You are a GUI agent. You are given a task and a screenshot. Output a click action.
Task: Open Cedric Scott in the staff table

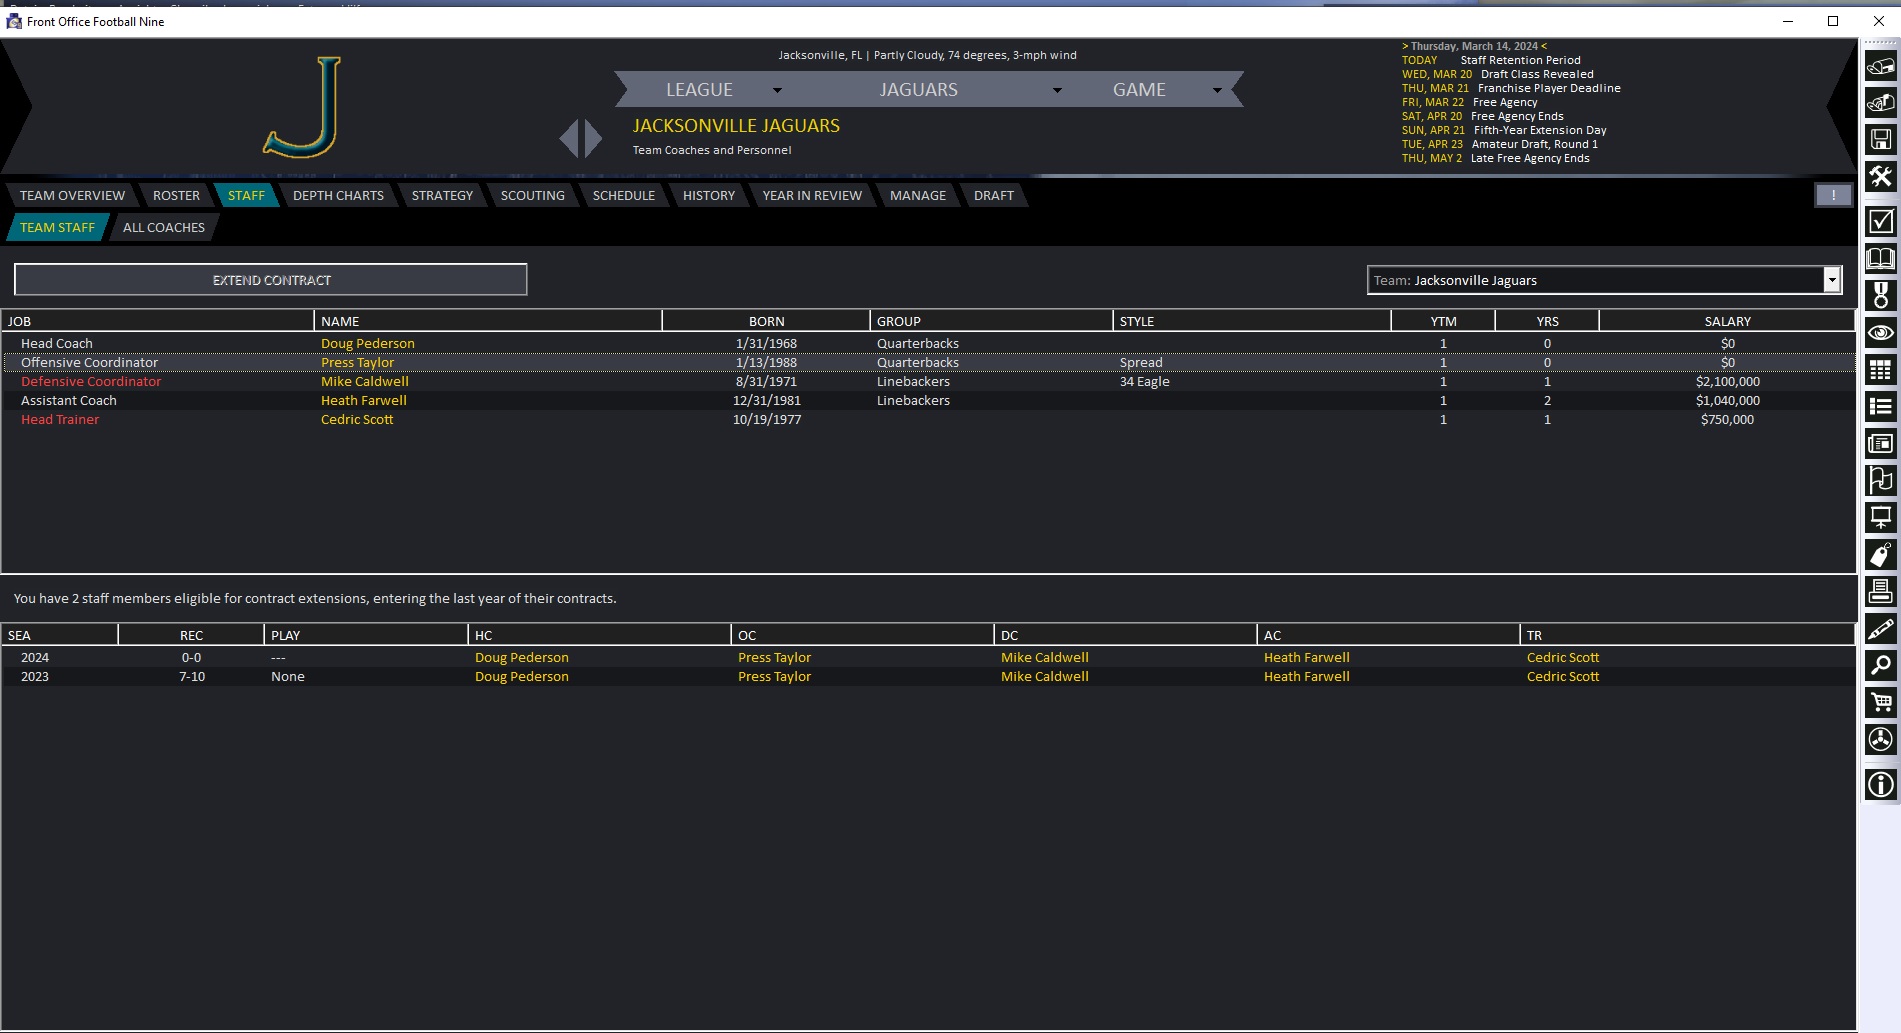pyautogui.click(x=357, y=419)
